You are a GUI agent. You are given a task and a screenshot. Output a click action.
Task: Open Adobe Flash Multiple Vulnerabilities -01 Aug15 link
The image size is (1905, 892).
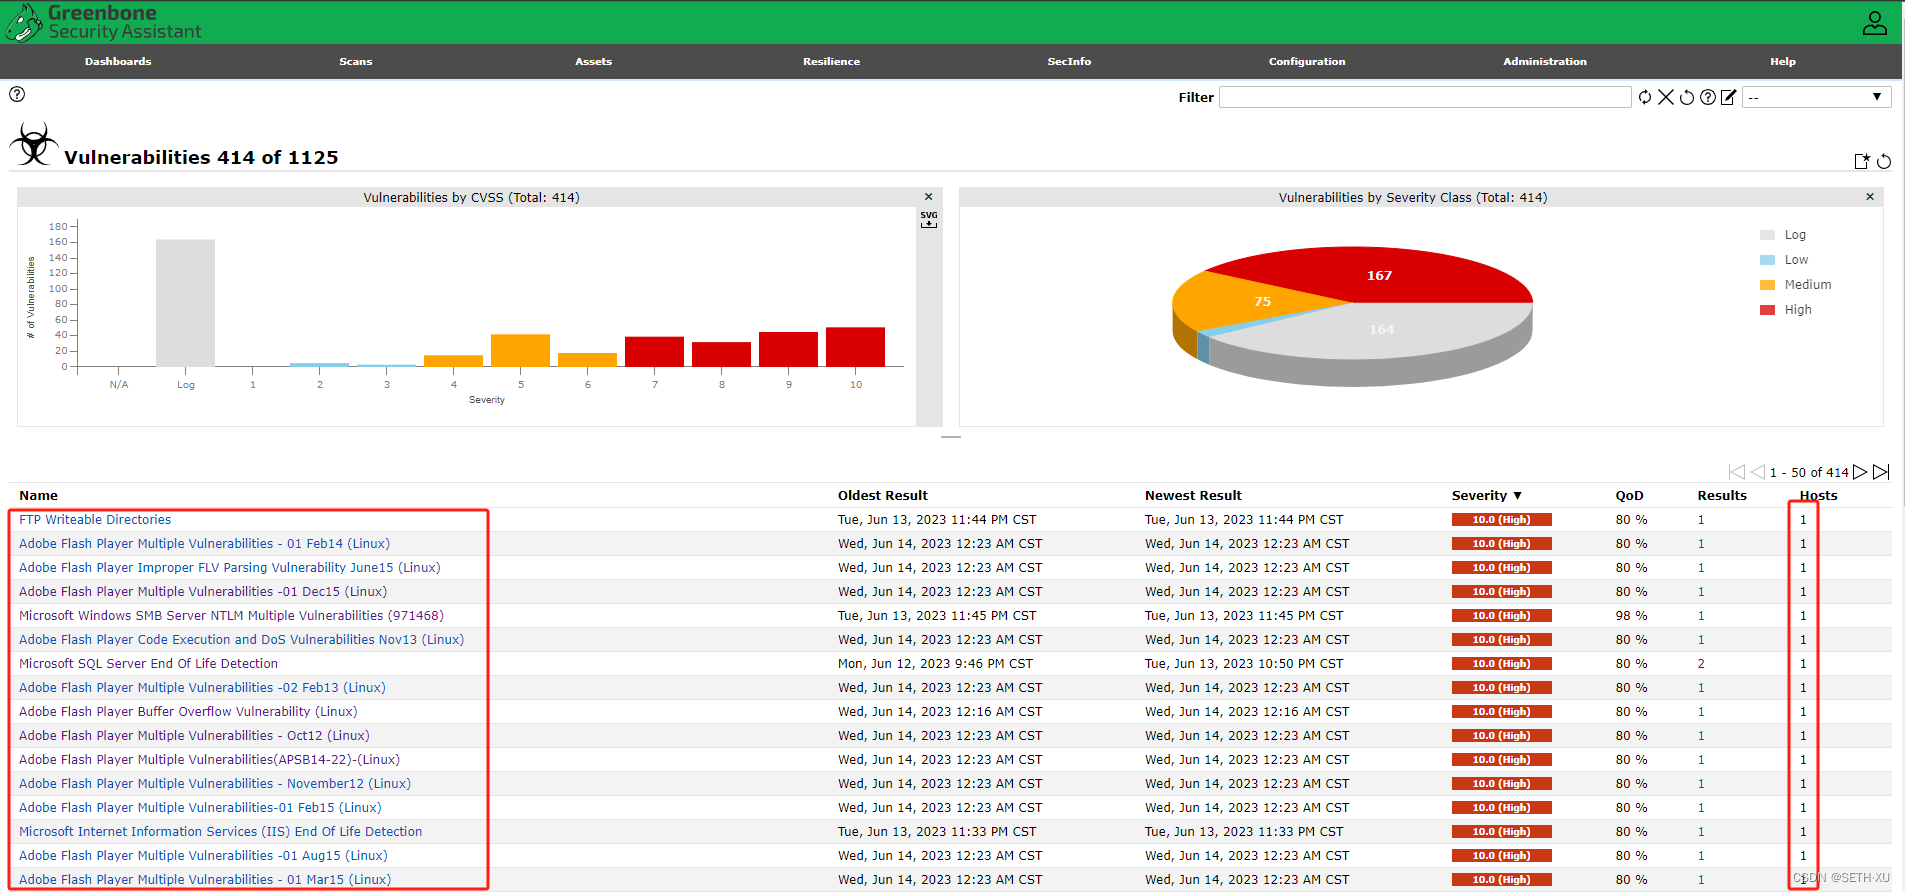pos(203,856)
